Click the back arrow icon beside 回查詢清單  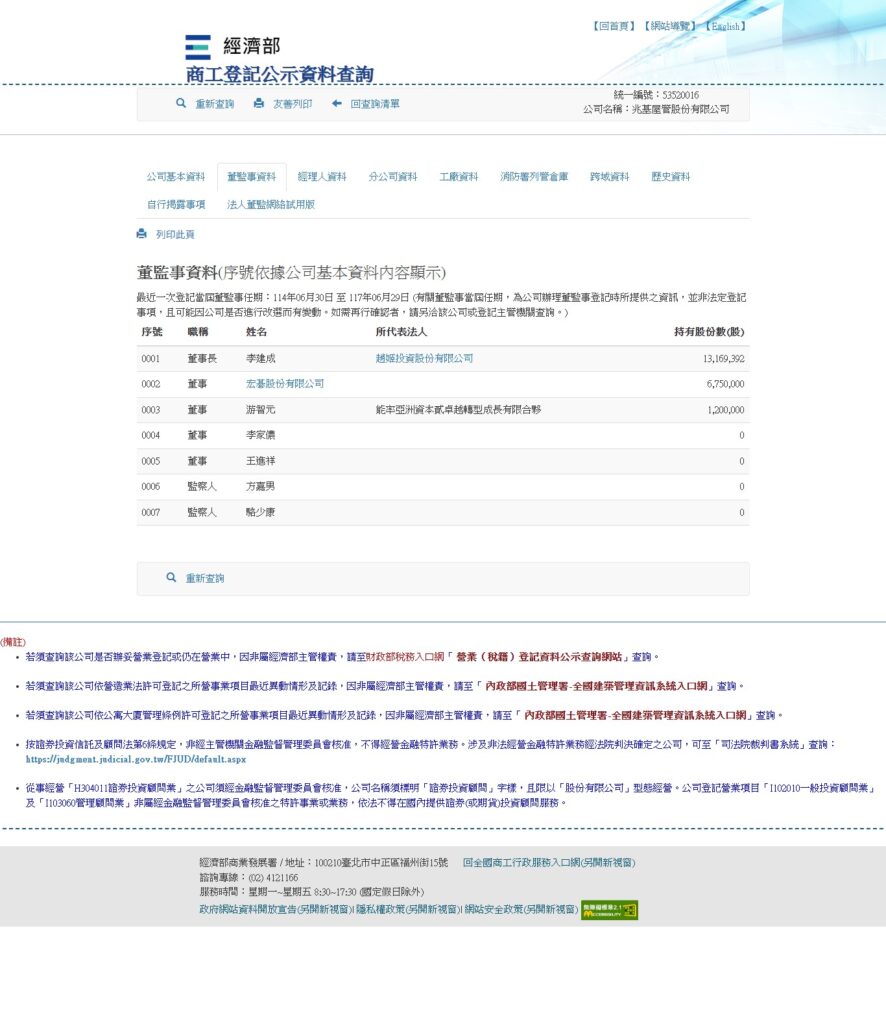click(337, 103)
